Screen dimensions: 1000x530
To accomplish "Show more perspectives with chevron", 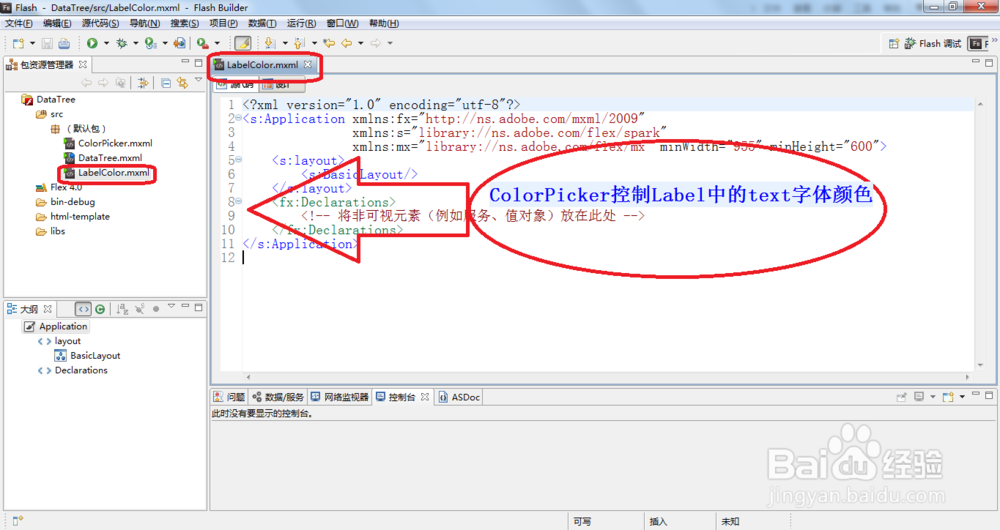I will point(994,40).
